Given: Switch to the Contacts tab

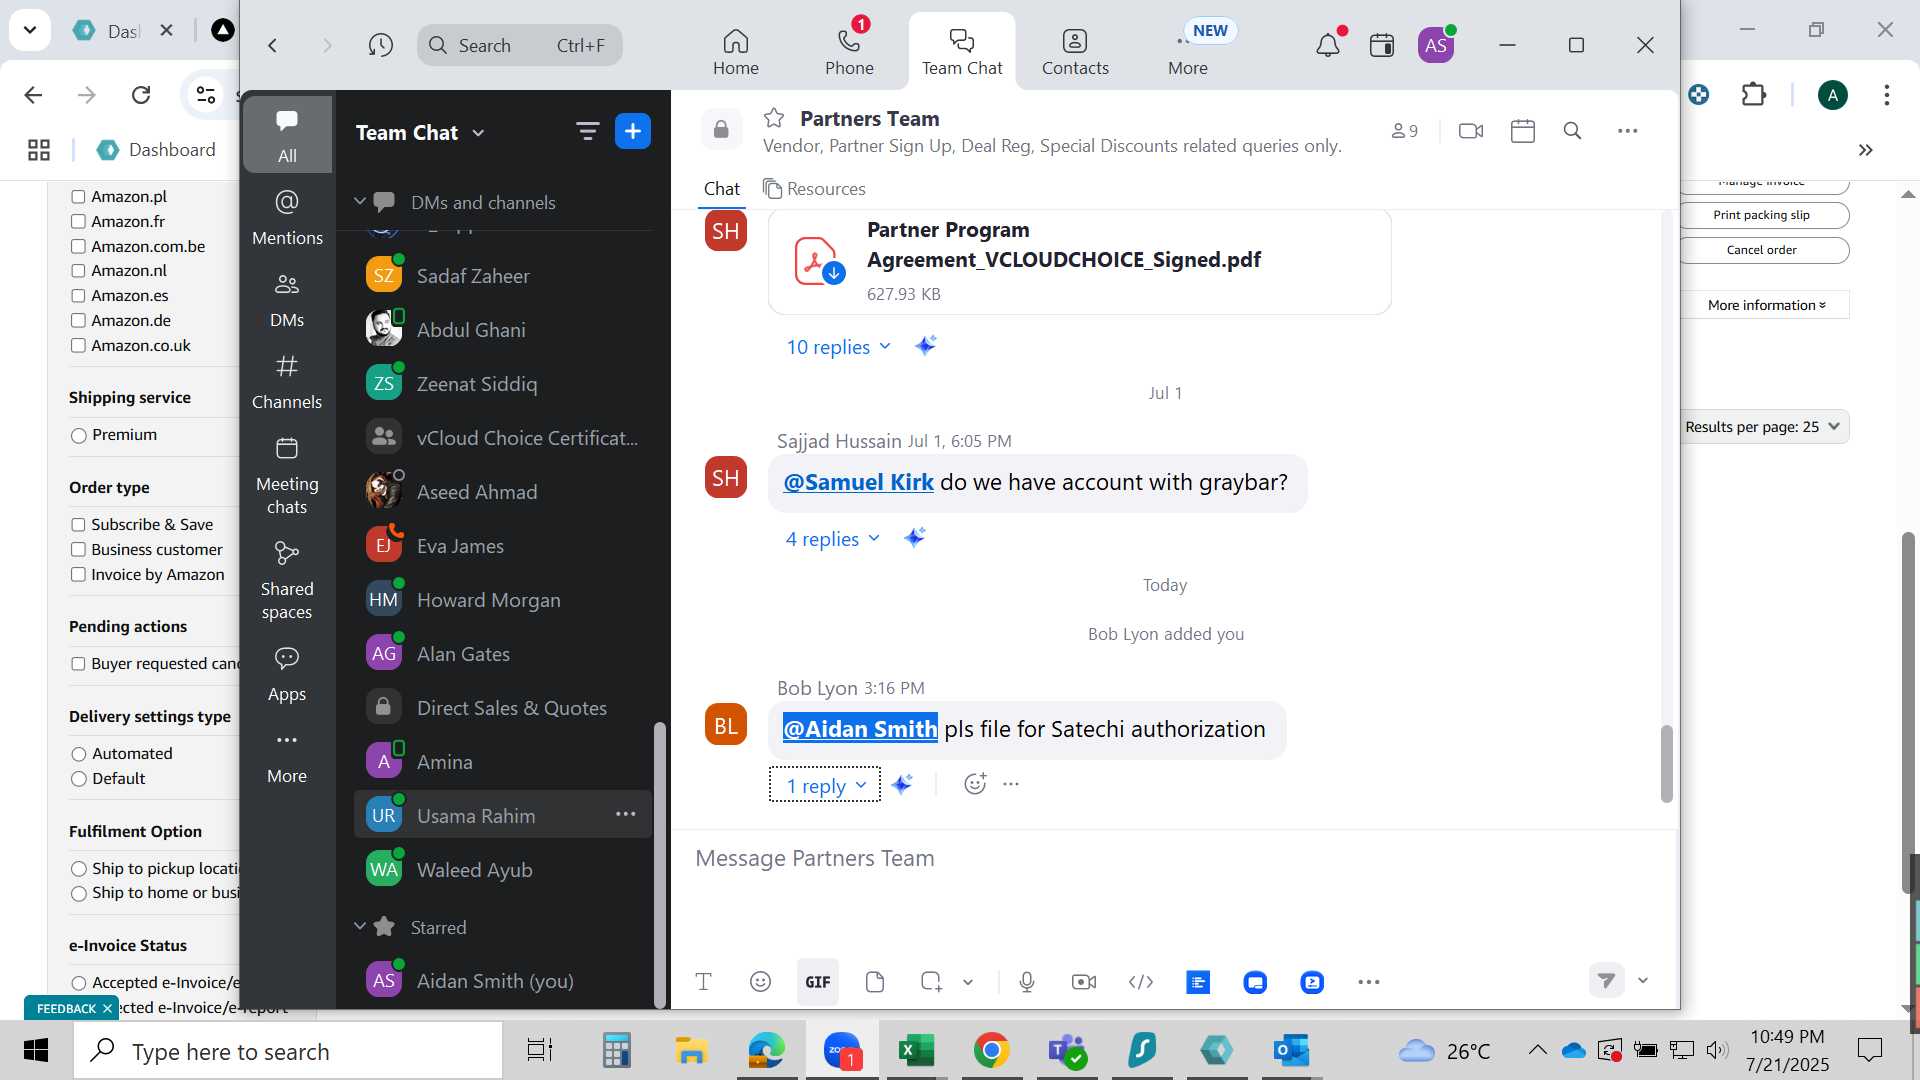Looking at the screenshot, I should (1075, 50).
